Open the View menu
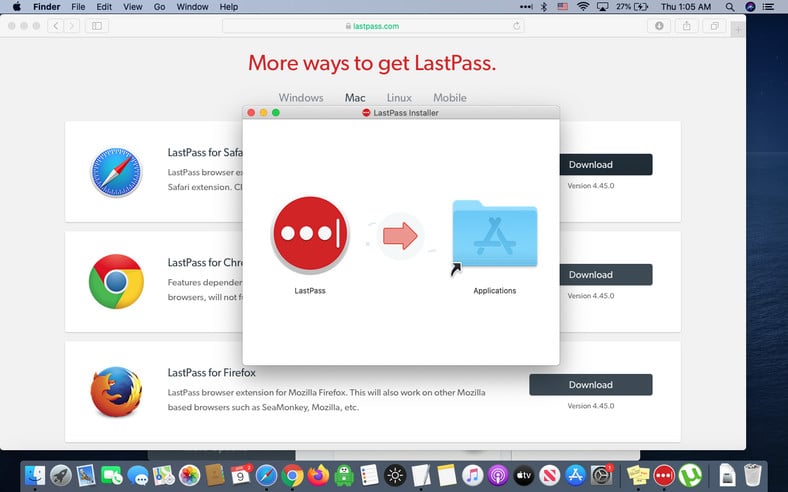This screenshot has height=492, width=788. coord(133,7)
